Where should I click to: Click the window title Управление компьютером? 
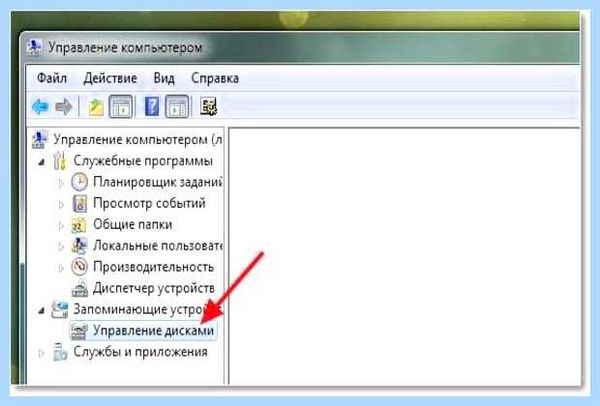pos(125,48)
